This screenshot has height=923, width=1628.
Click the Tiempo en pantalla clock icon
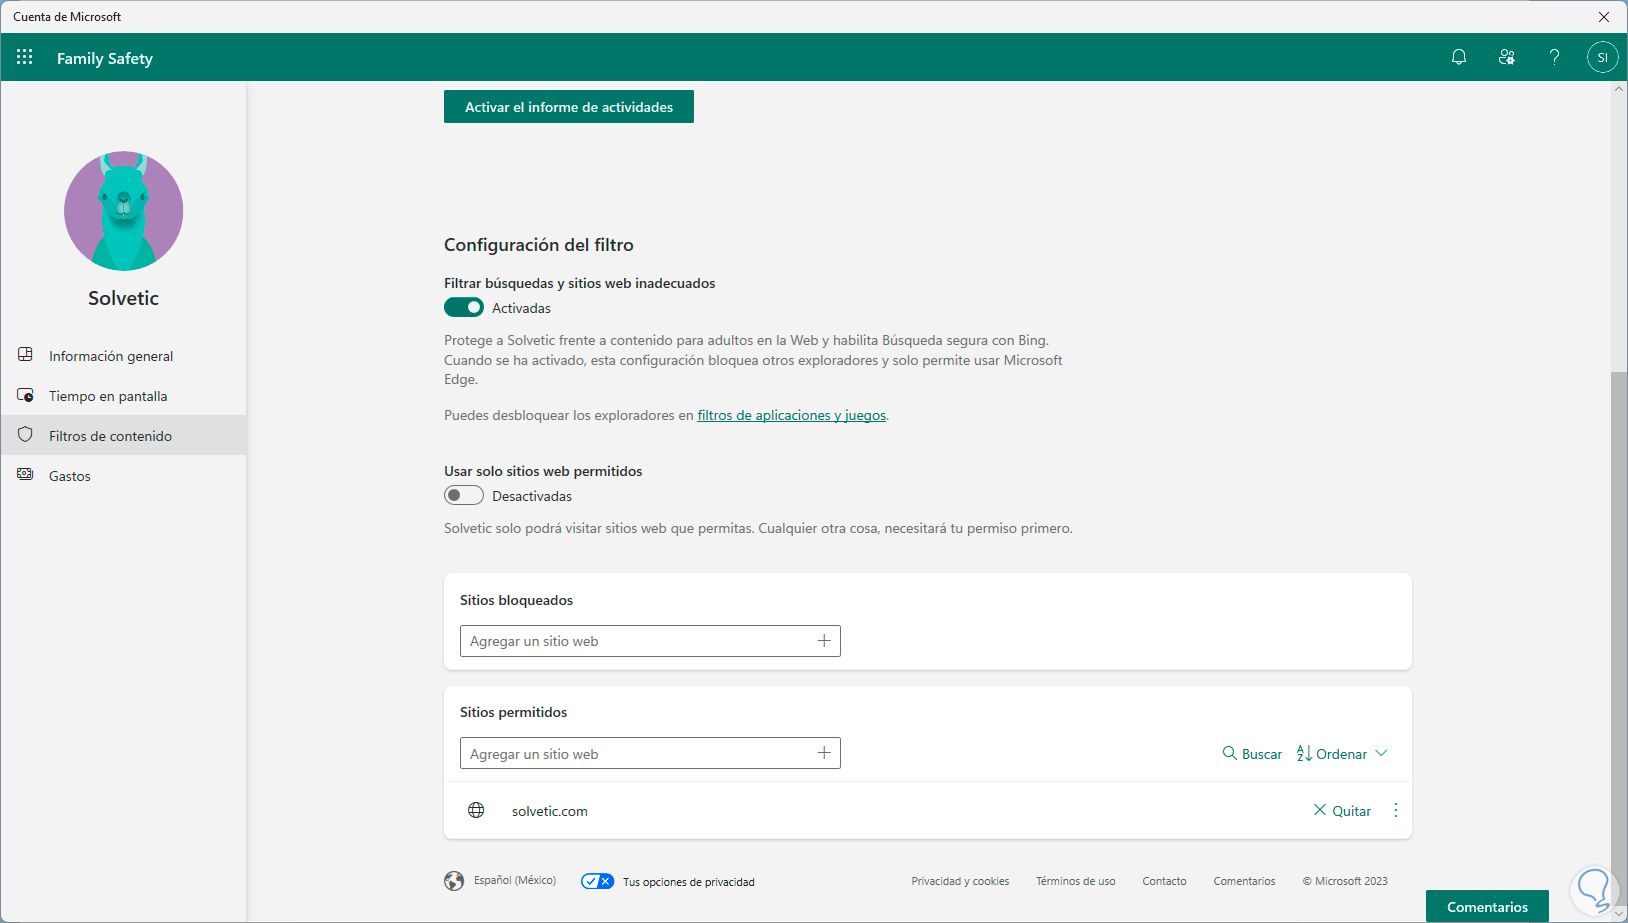[x=26, y=395]
